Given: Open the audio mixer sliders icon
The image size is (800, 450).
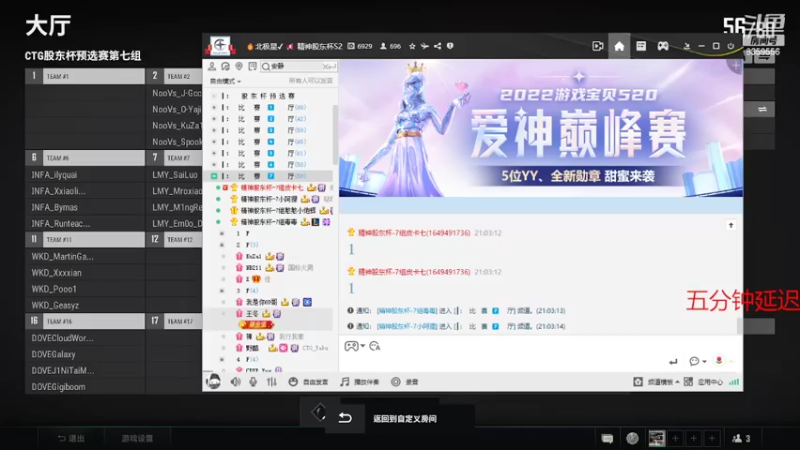Looking at the screenshot, I should pos(271,382).
